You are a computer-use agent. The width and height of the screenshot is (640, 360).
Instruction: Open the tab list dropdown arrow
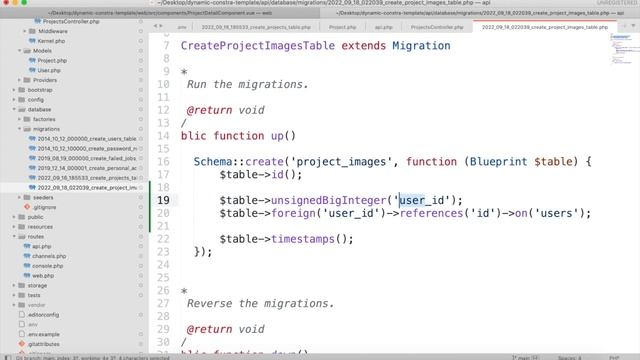pos(633,26)
